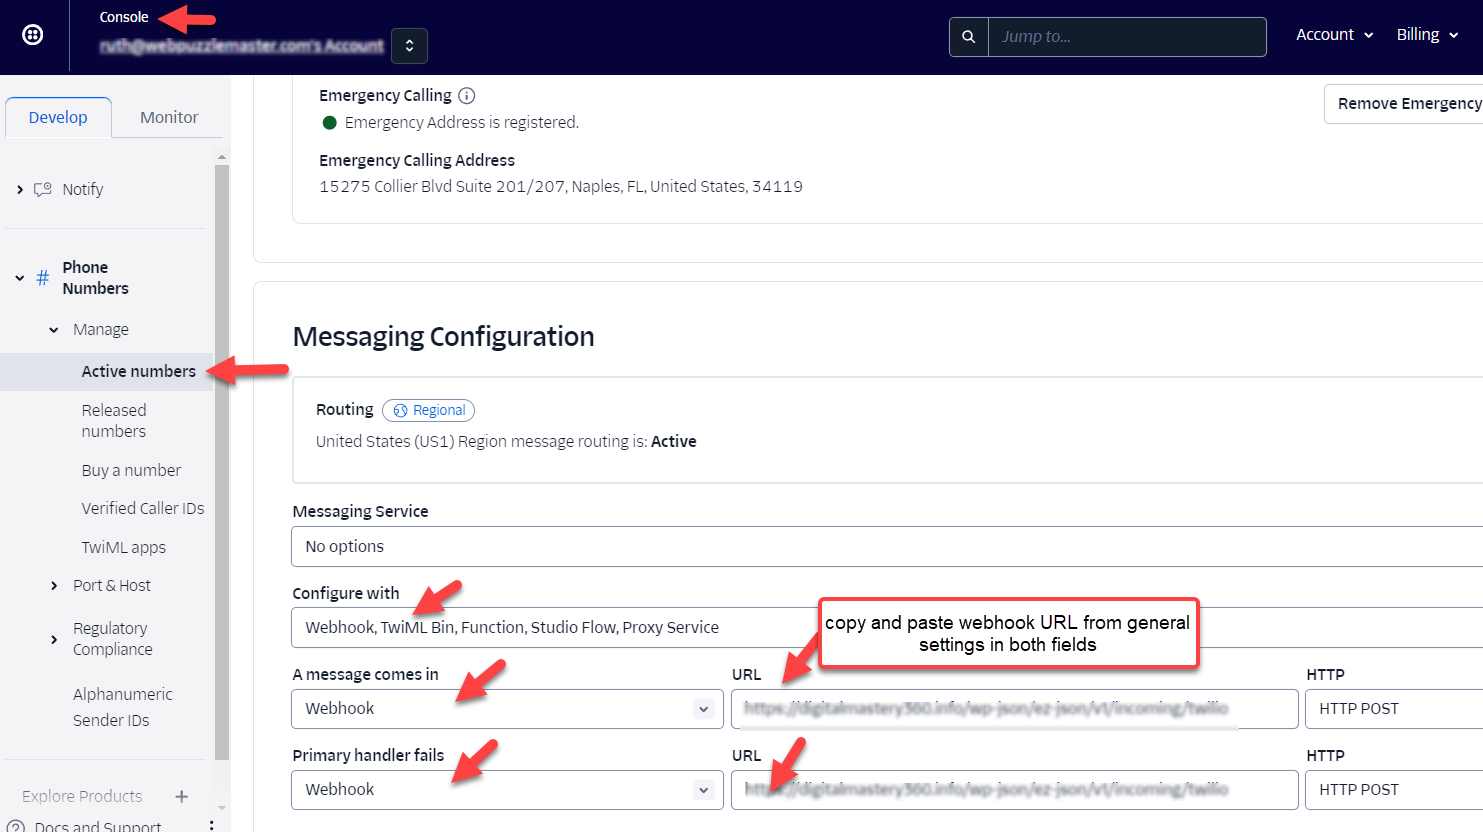Open Verified Caller IDs page
This screenshot has width=1483, height=832.
[x=142, y=508]
